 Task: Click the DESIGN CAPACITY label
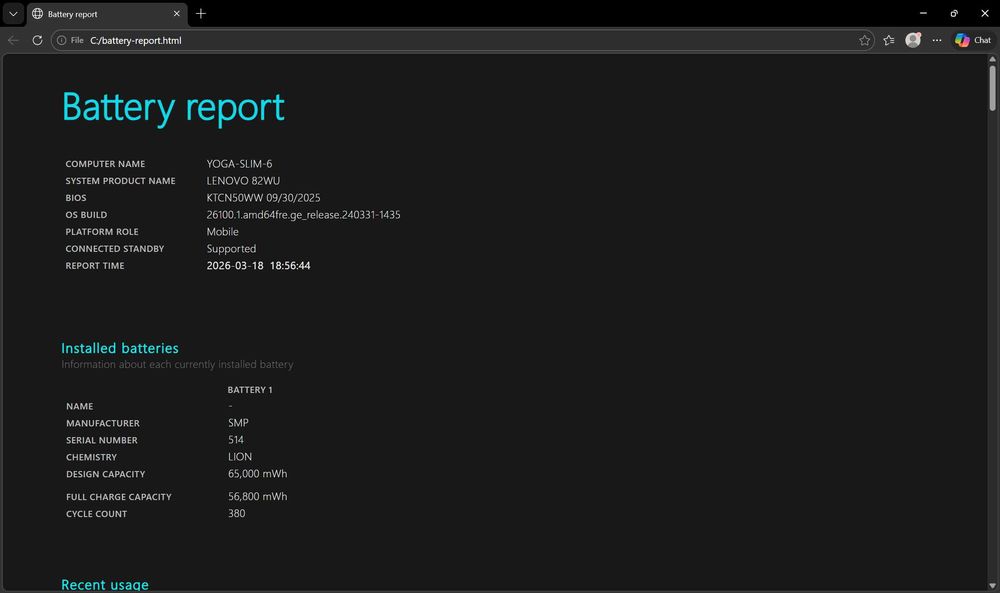(x=106, y=474)
